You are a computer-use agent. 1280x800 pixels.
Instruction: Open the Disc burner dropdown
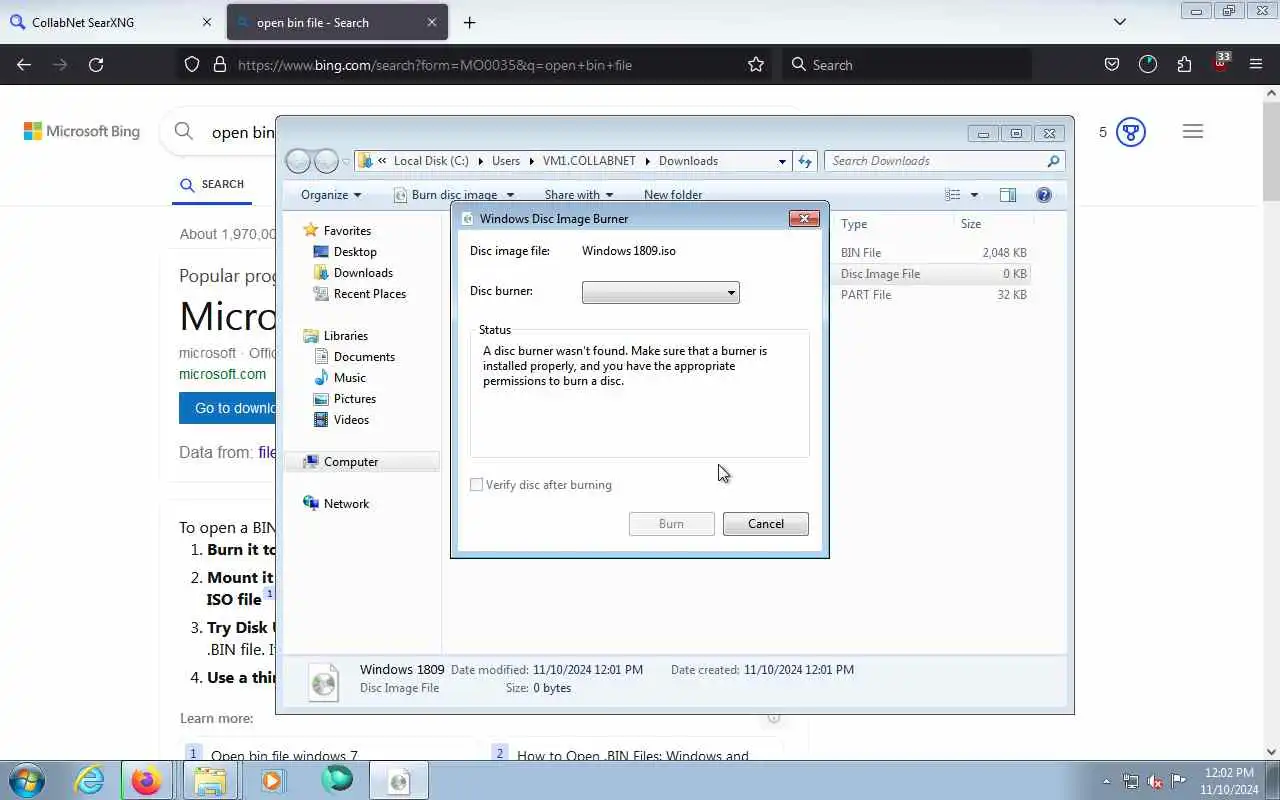tap(660, 292)
